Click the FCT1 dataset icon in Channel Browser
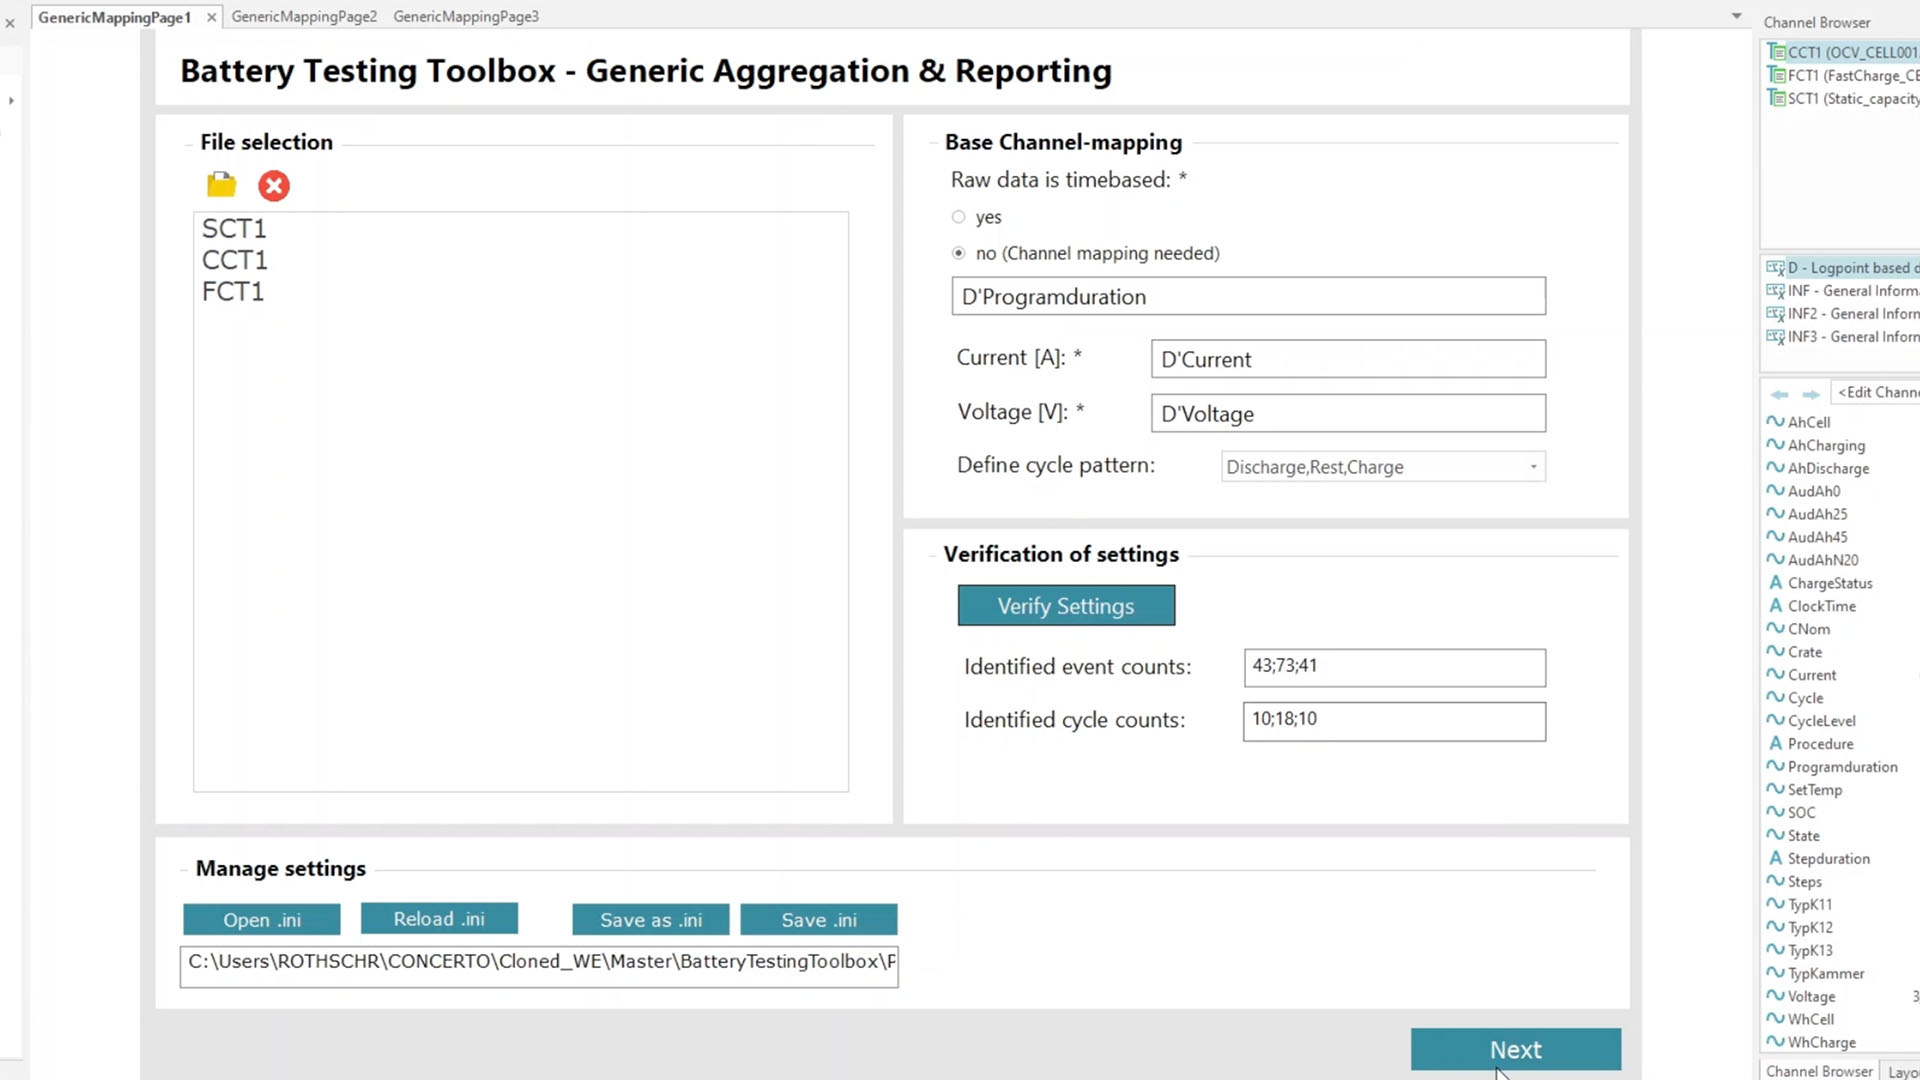The height and width of the screenshot is (1080, 1920). (x=1776, y=75)
